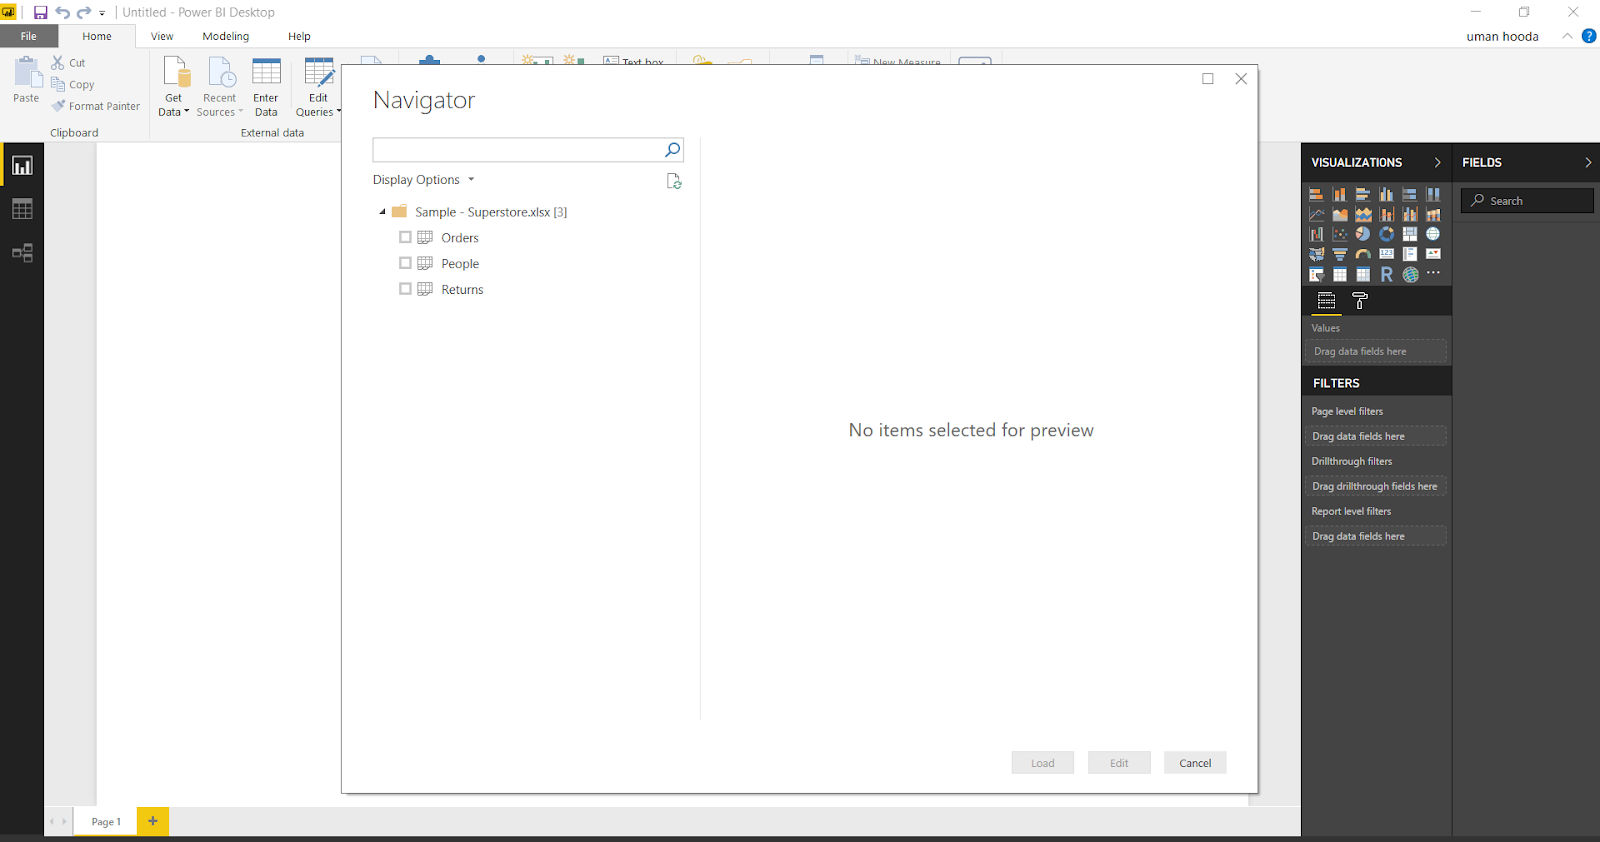Select the Home ribbon tab

coord(97,36)
